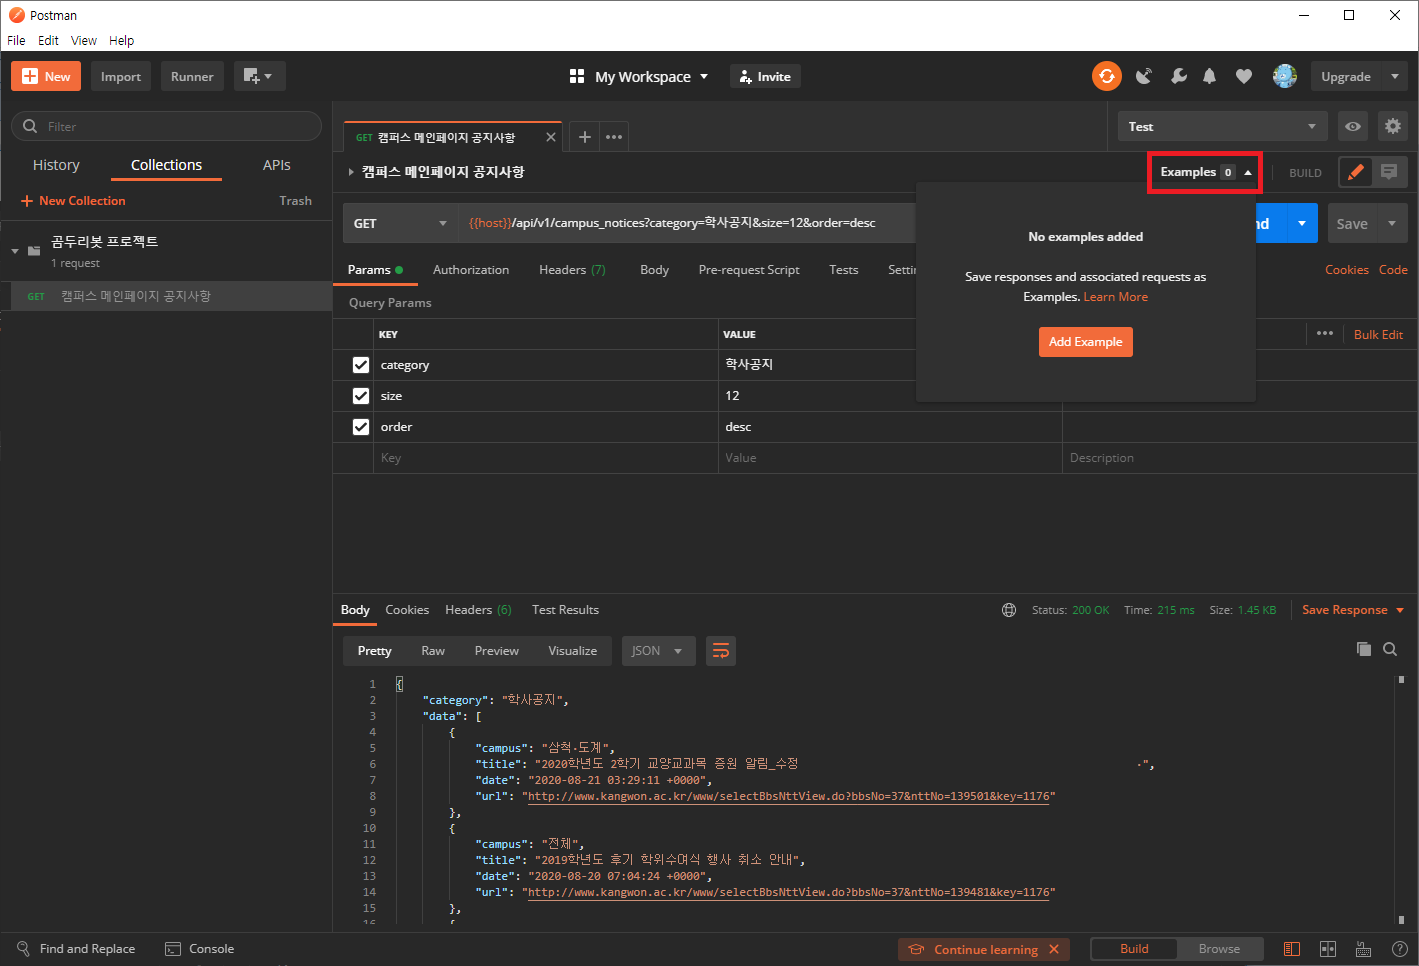Screen dimensions: 1419x966
Task: Open the Pre-request Script tab
Action: coord(749,270)
